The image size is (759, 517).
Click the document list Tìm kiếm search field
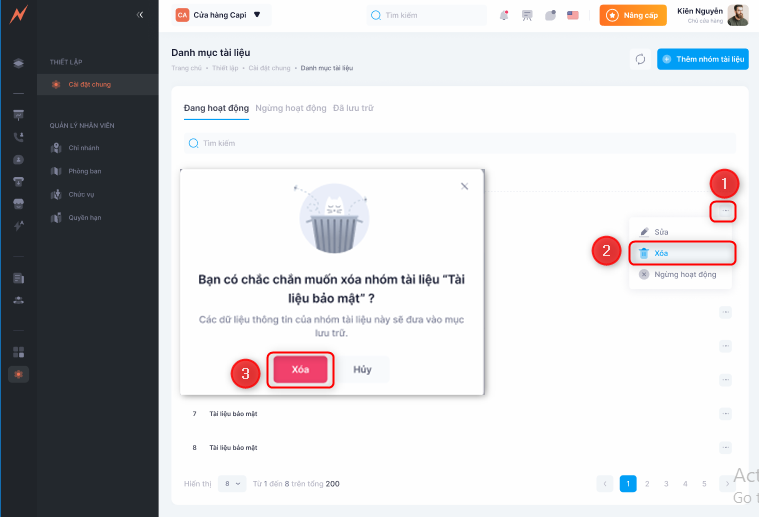tap(459, 143)
